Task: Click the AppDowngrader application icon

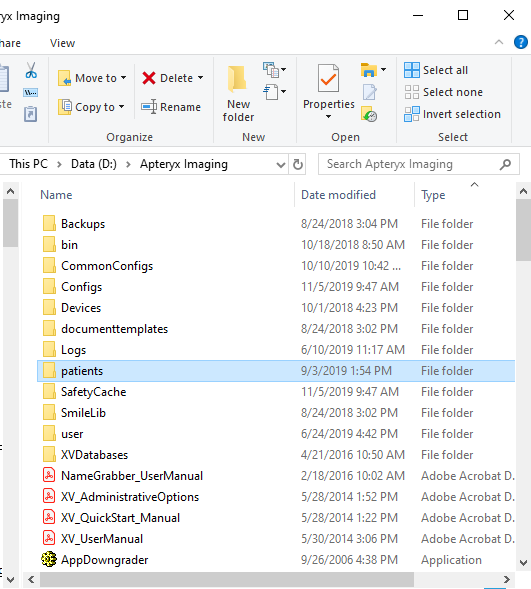Action: click(x=49, y=559)
